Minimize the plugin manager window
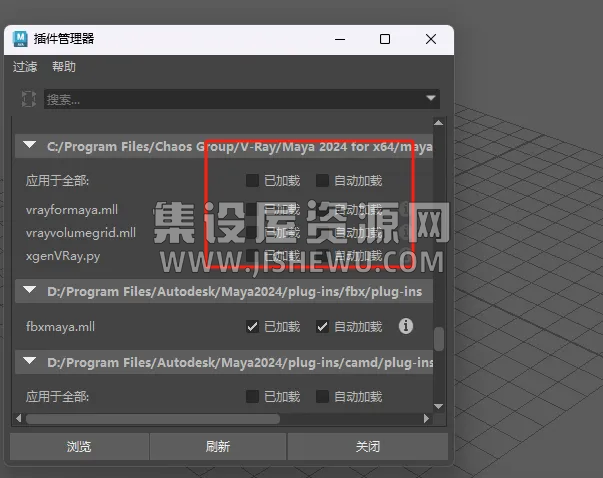Viewport: 603px width, 478px height. click(x=340, y=39)
